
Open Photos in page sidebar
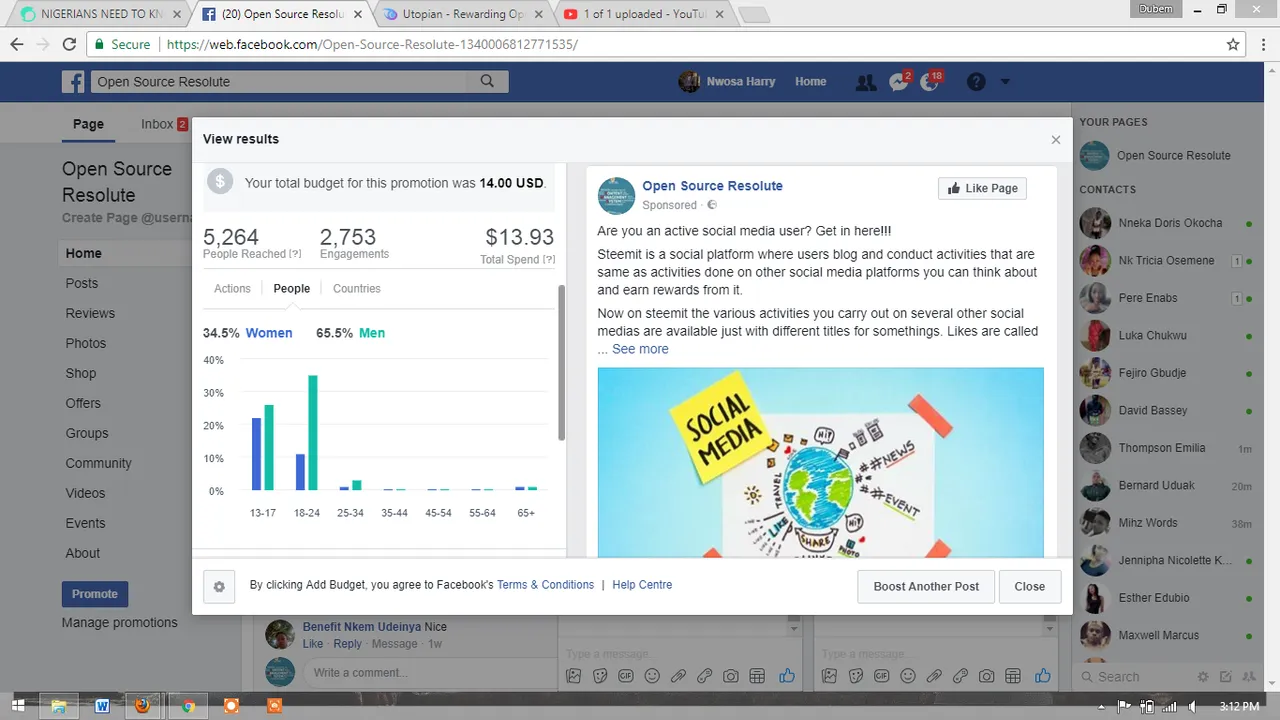(x=86, y=343)
